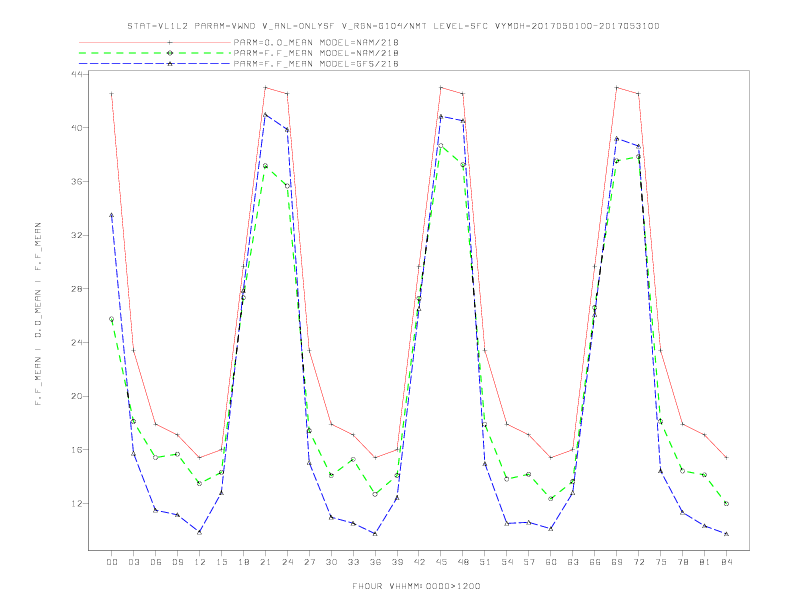The image size is (792, 612).
Task: Click the green NAM circle marker at hour 00
Action: point(112,319)
